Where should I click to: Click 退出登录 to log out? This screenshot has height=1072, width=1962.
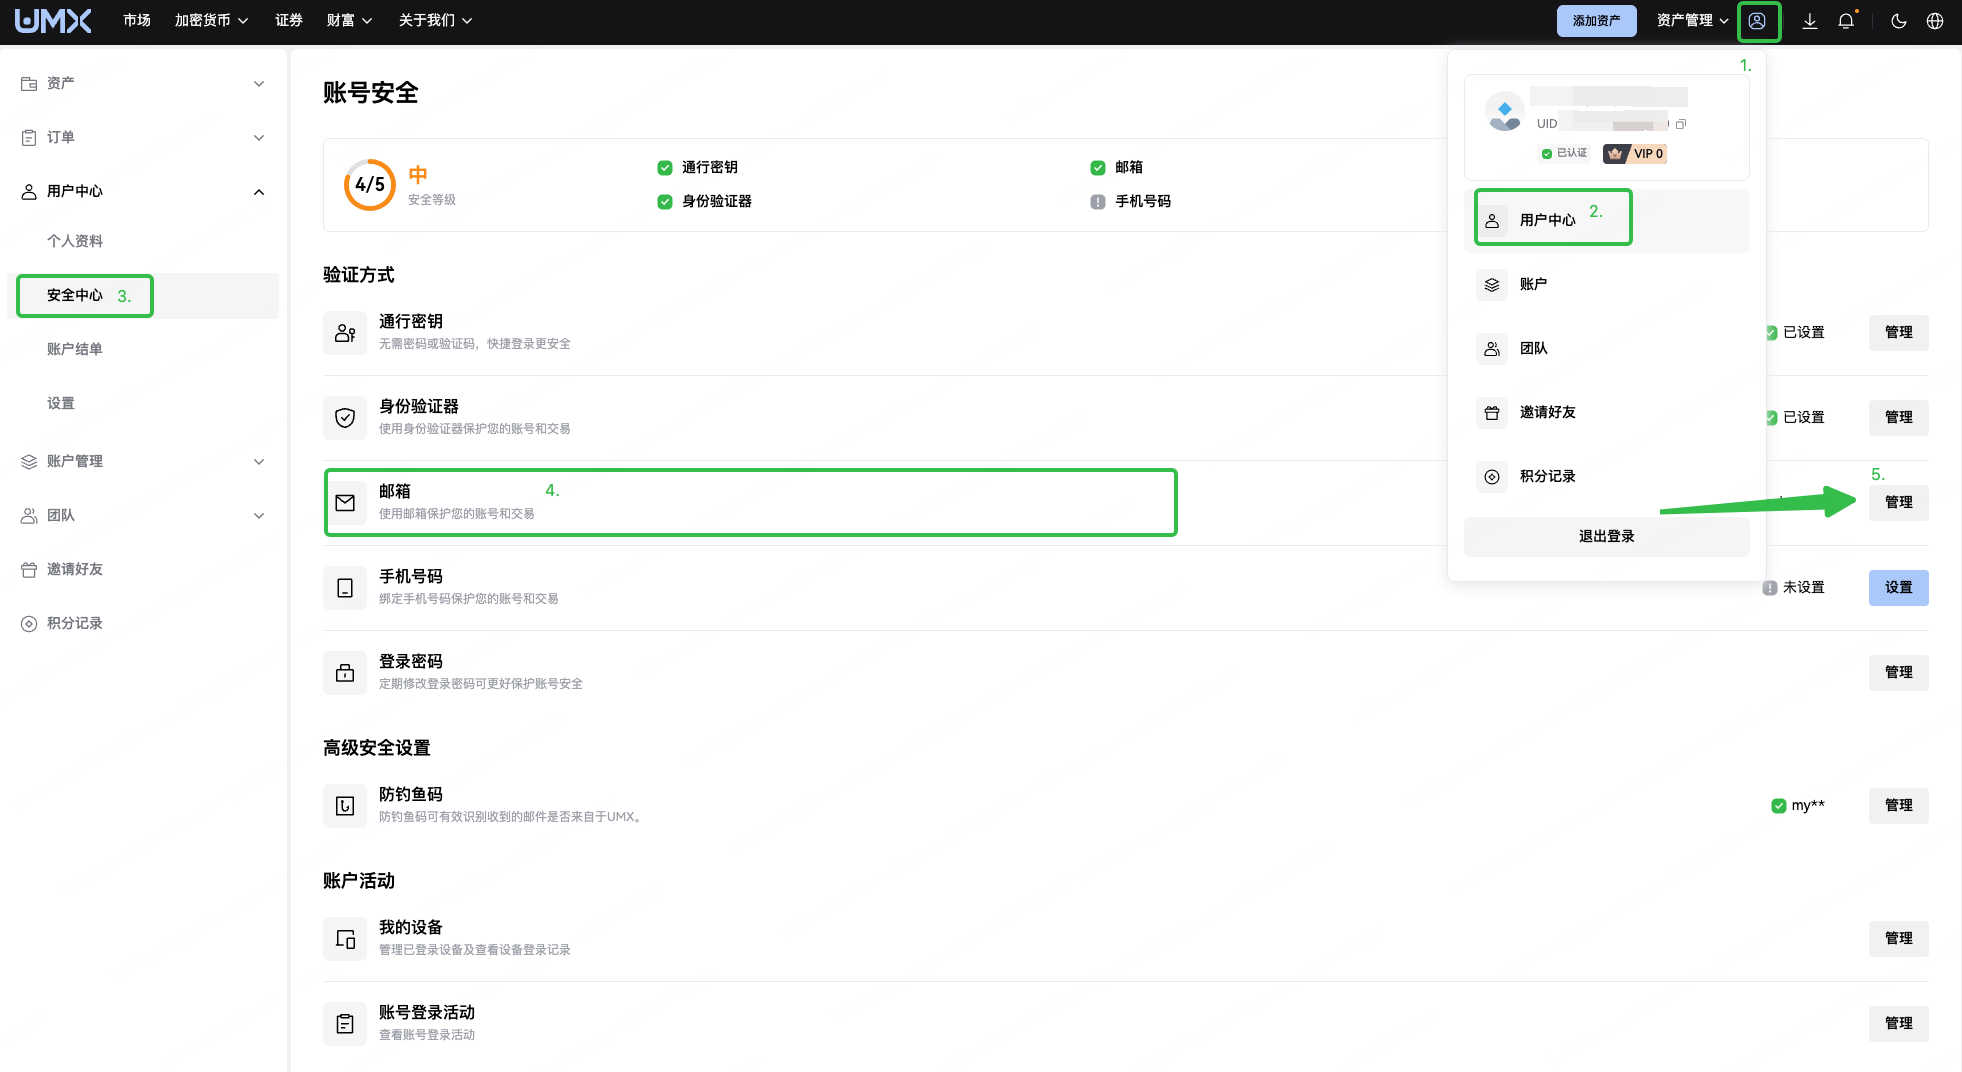coord(1606,537)
